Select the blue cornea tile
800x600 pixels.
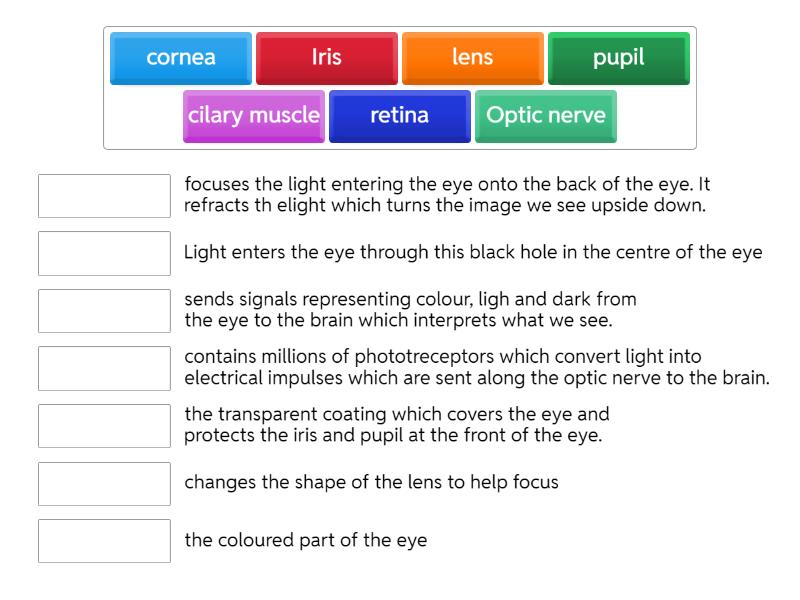coord(181,58)
